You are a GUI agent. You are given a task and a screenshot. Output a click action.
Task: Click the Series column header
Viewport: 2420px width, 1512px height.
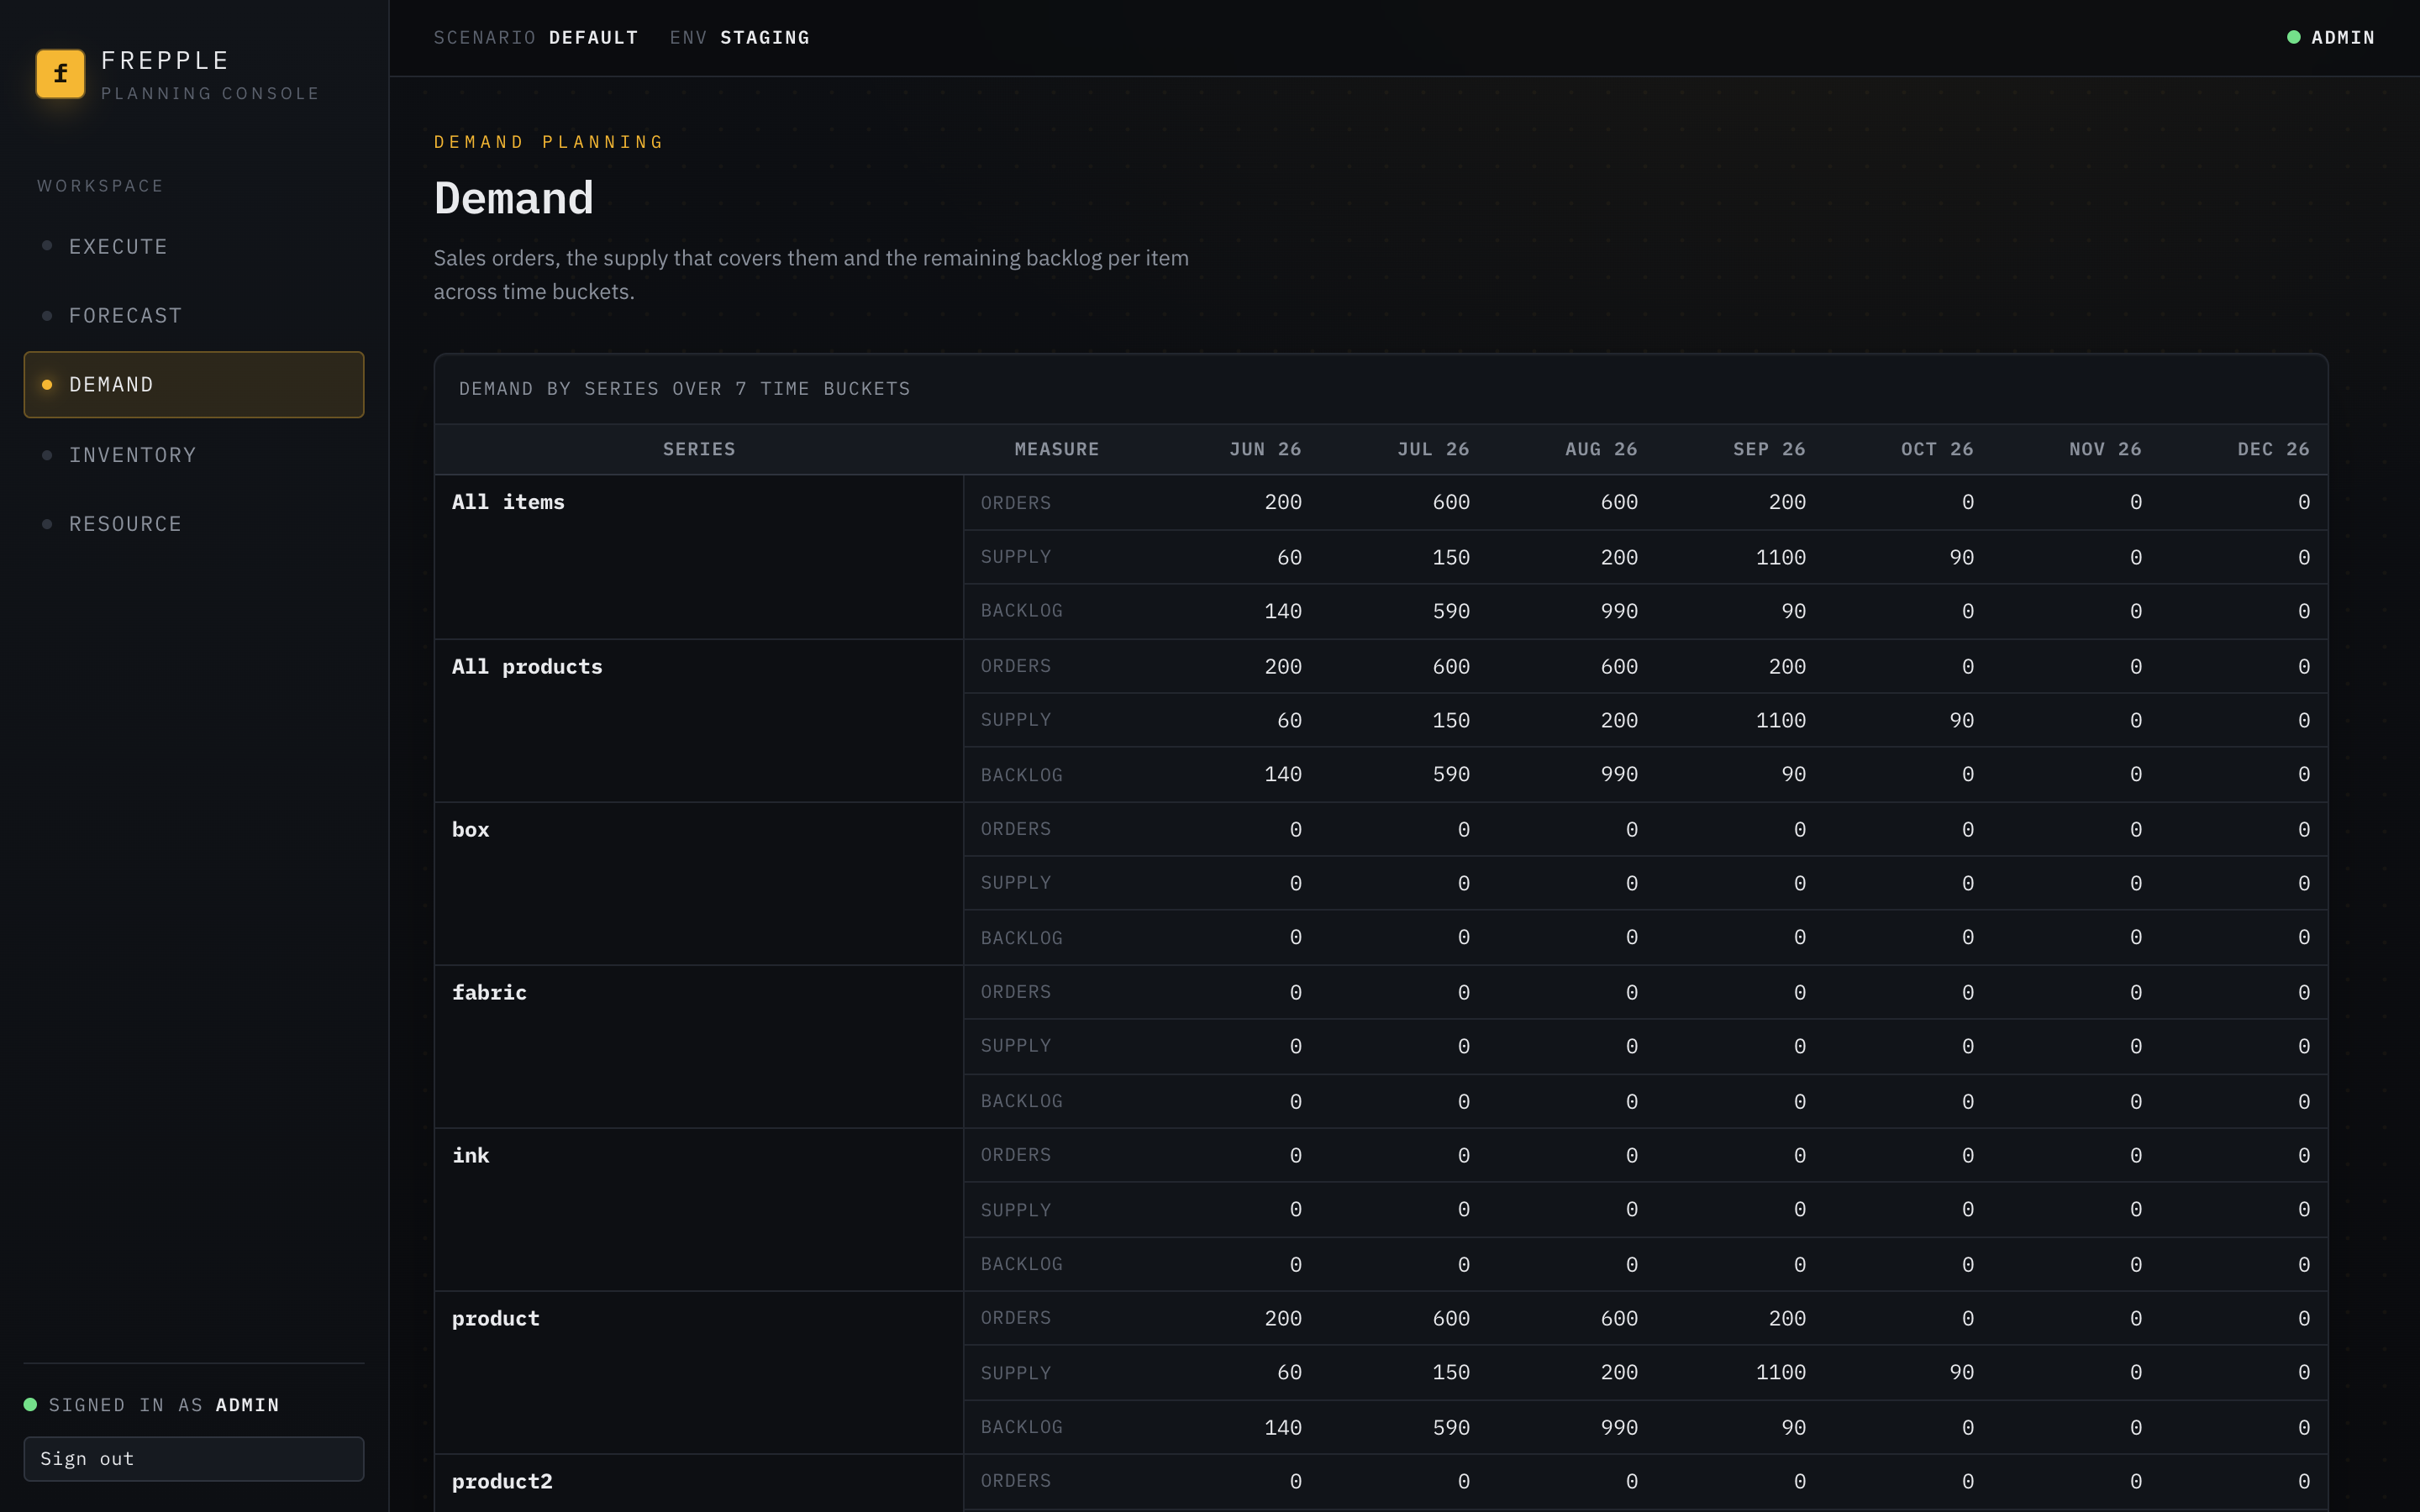click(699, 449)
